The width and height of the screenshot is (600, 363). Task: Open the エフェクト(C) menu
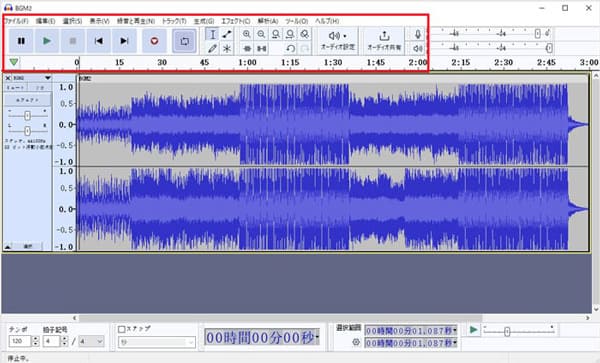[236, 21]
